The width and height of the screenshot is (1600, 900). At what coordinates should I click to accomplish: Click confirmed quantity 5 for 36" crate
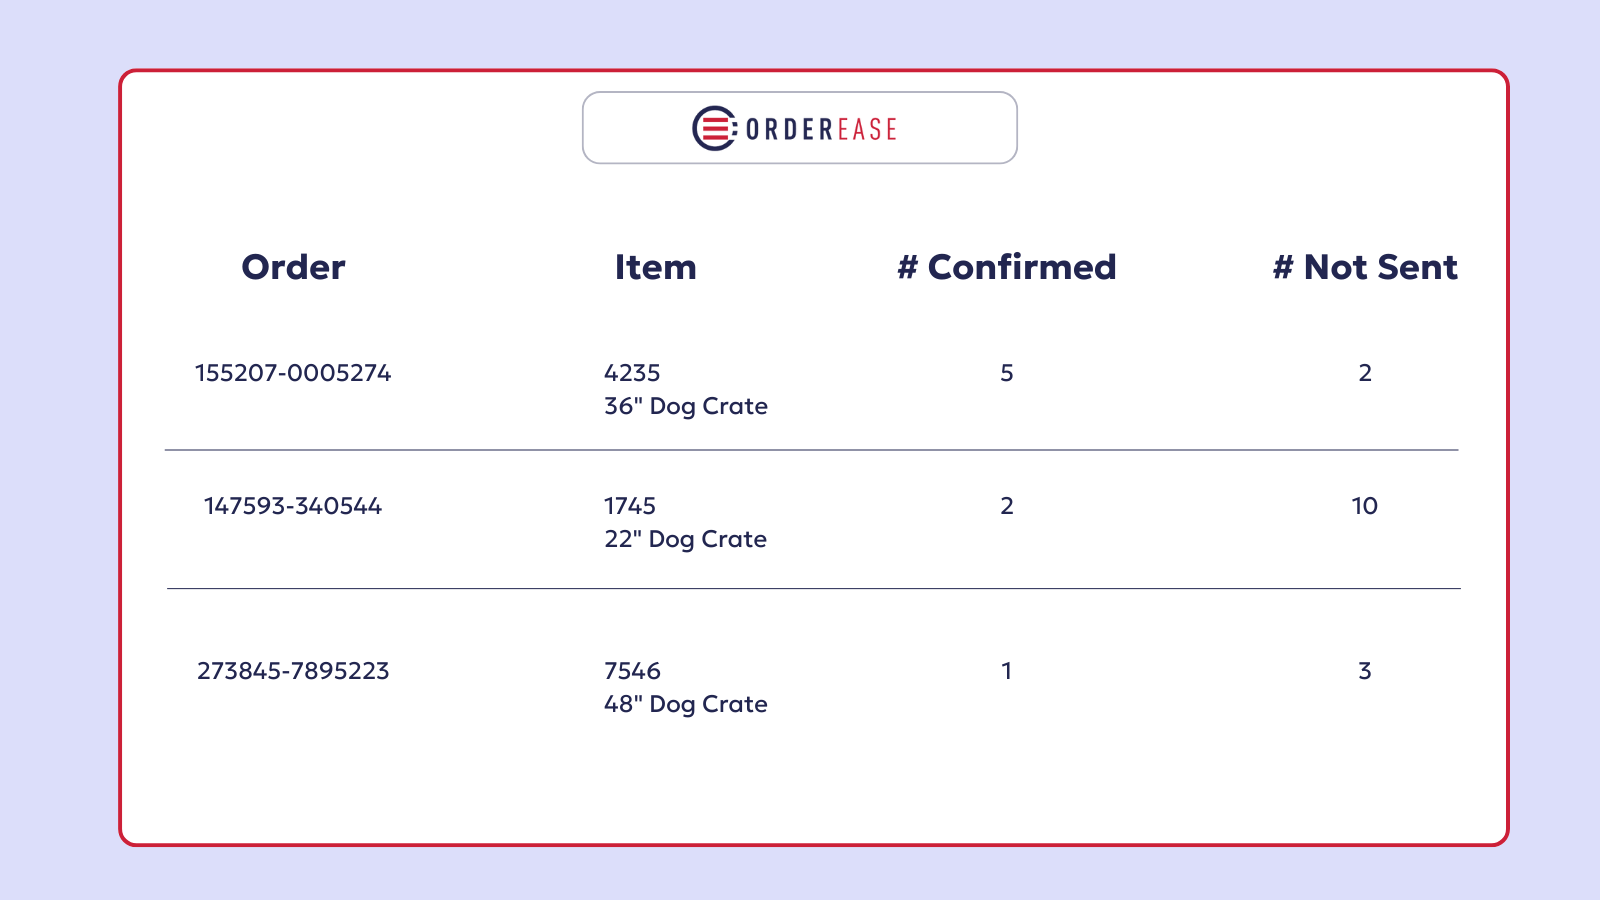[1007, 373]
